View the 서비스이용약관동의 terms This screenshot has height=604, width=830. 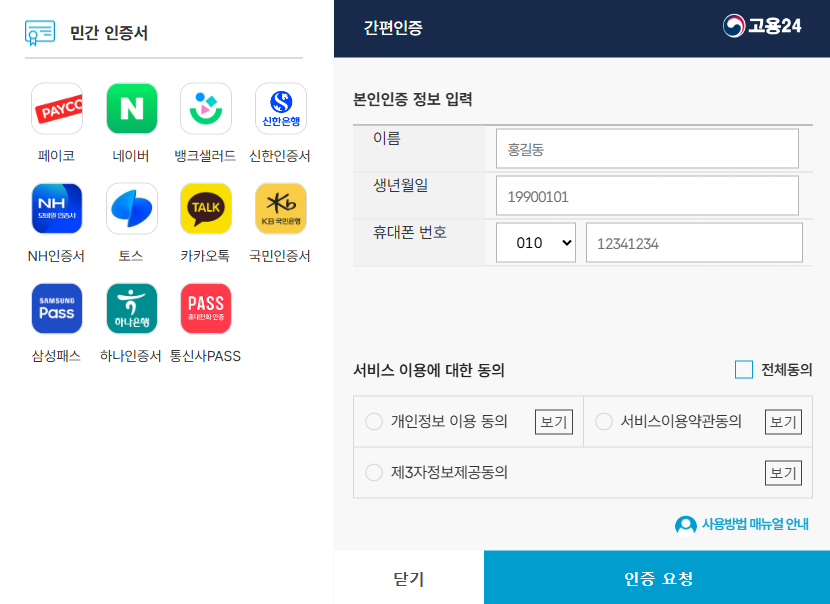783,422
